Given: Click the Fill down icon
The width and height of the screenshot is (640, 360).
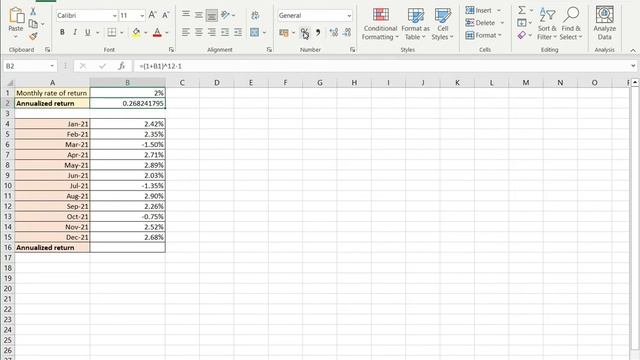Looking at the screenshot, I should point(522,23).
